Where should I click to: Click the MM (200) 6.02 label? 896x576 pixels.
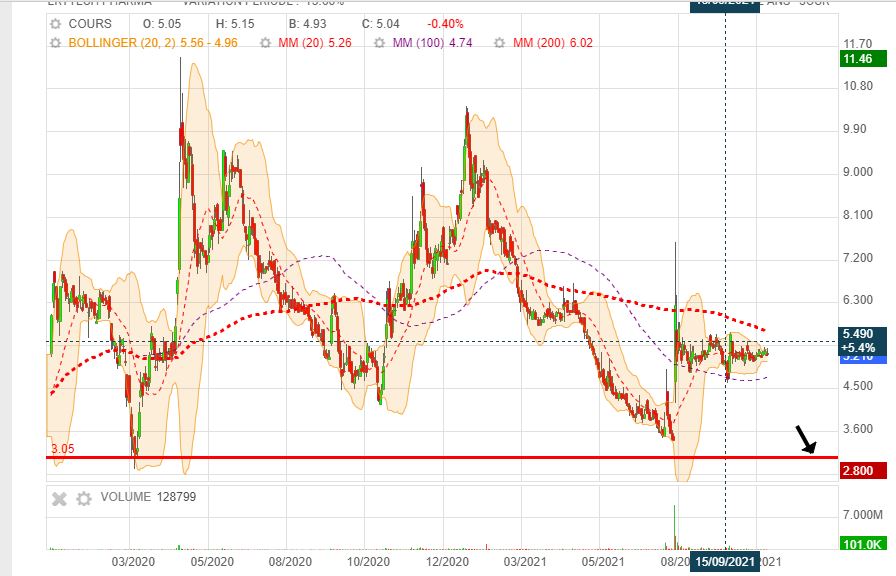tap(553, 43)
